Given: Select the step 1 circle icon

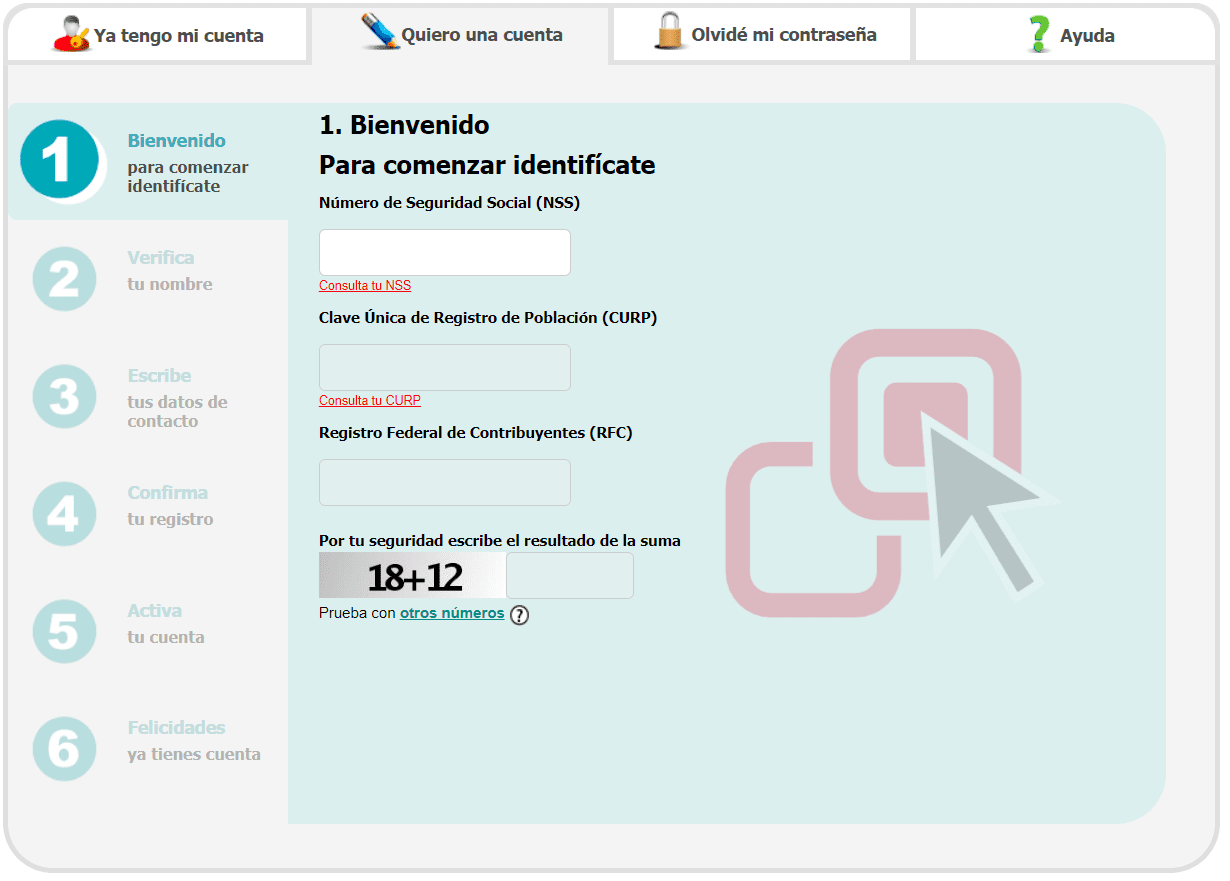Looking at the screenshot, I should point(60,161).
